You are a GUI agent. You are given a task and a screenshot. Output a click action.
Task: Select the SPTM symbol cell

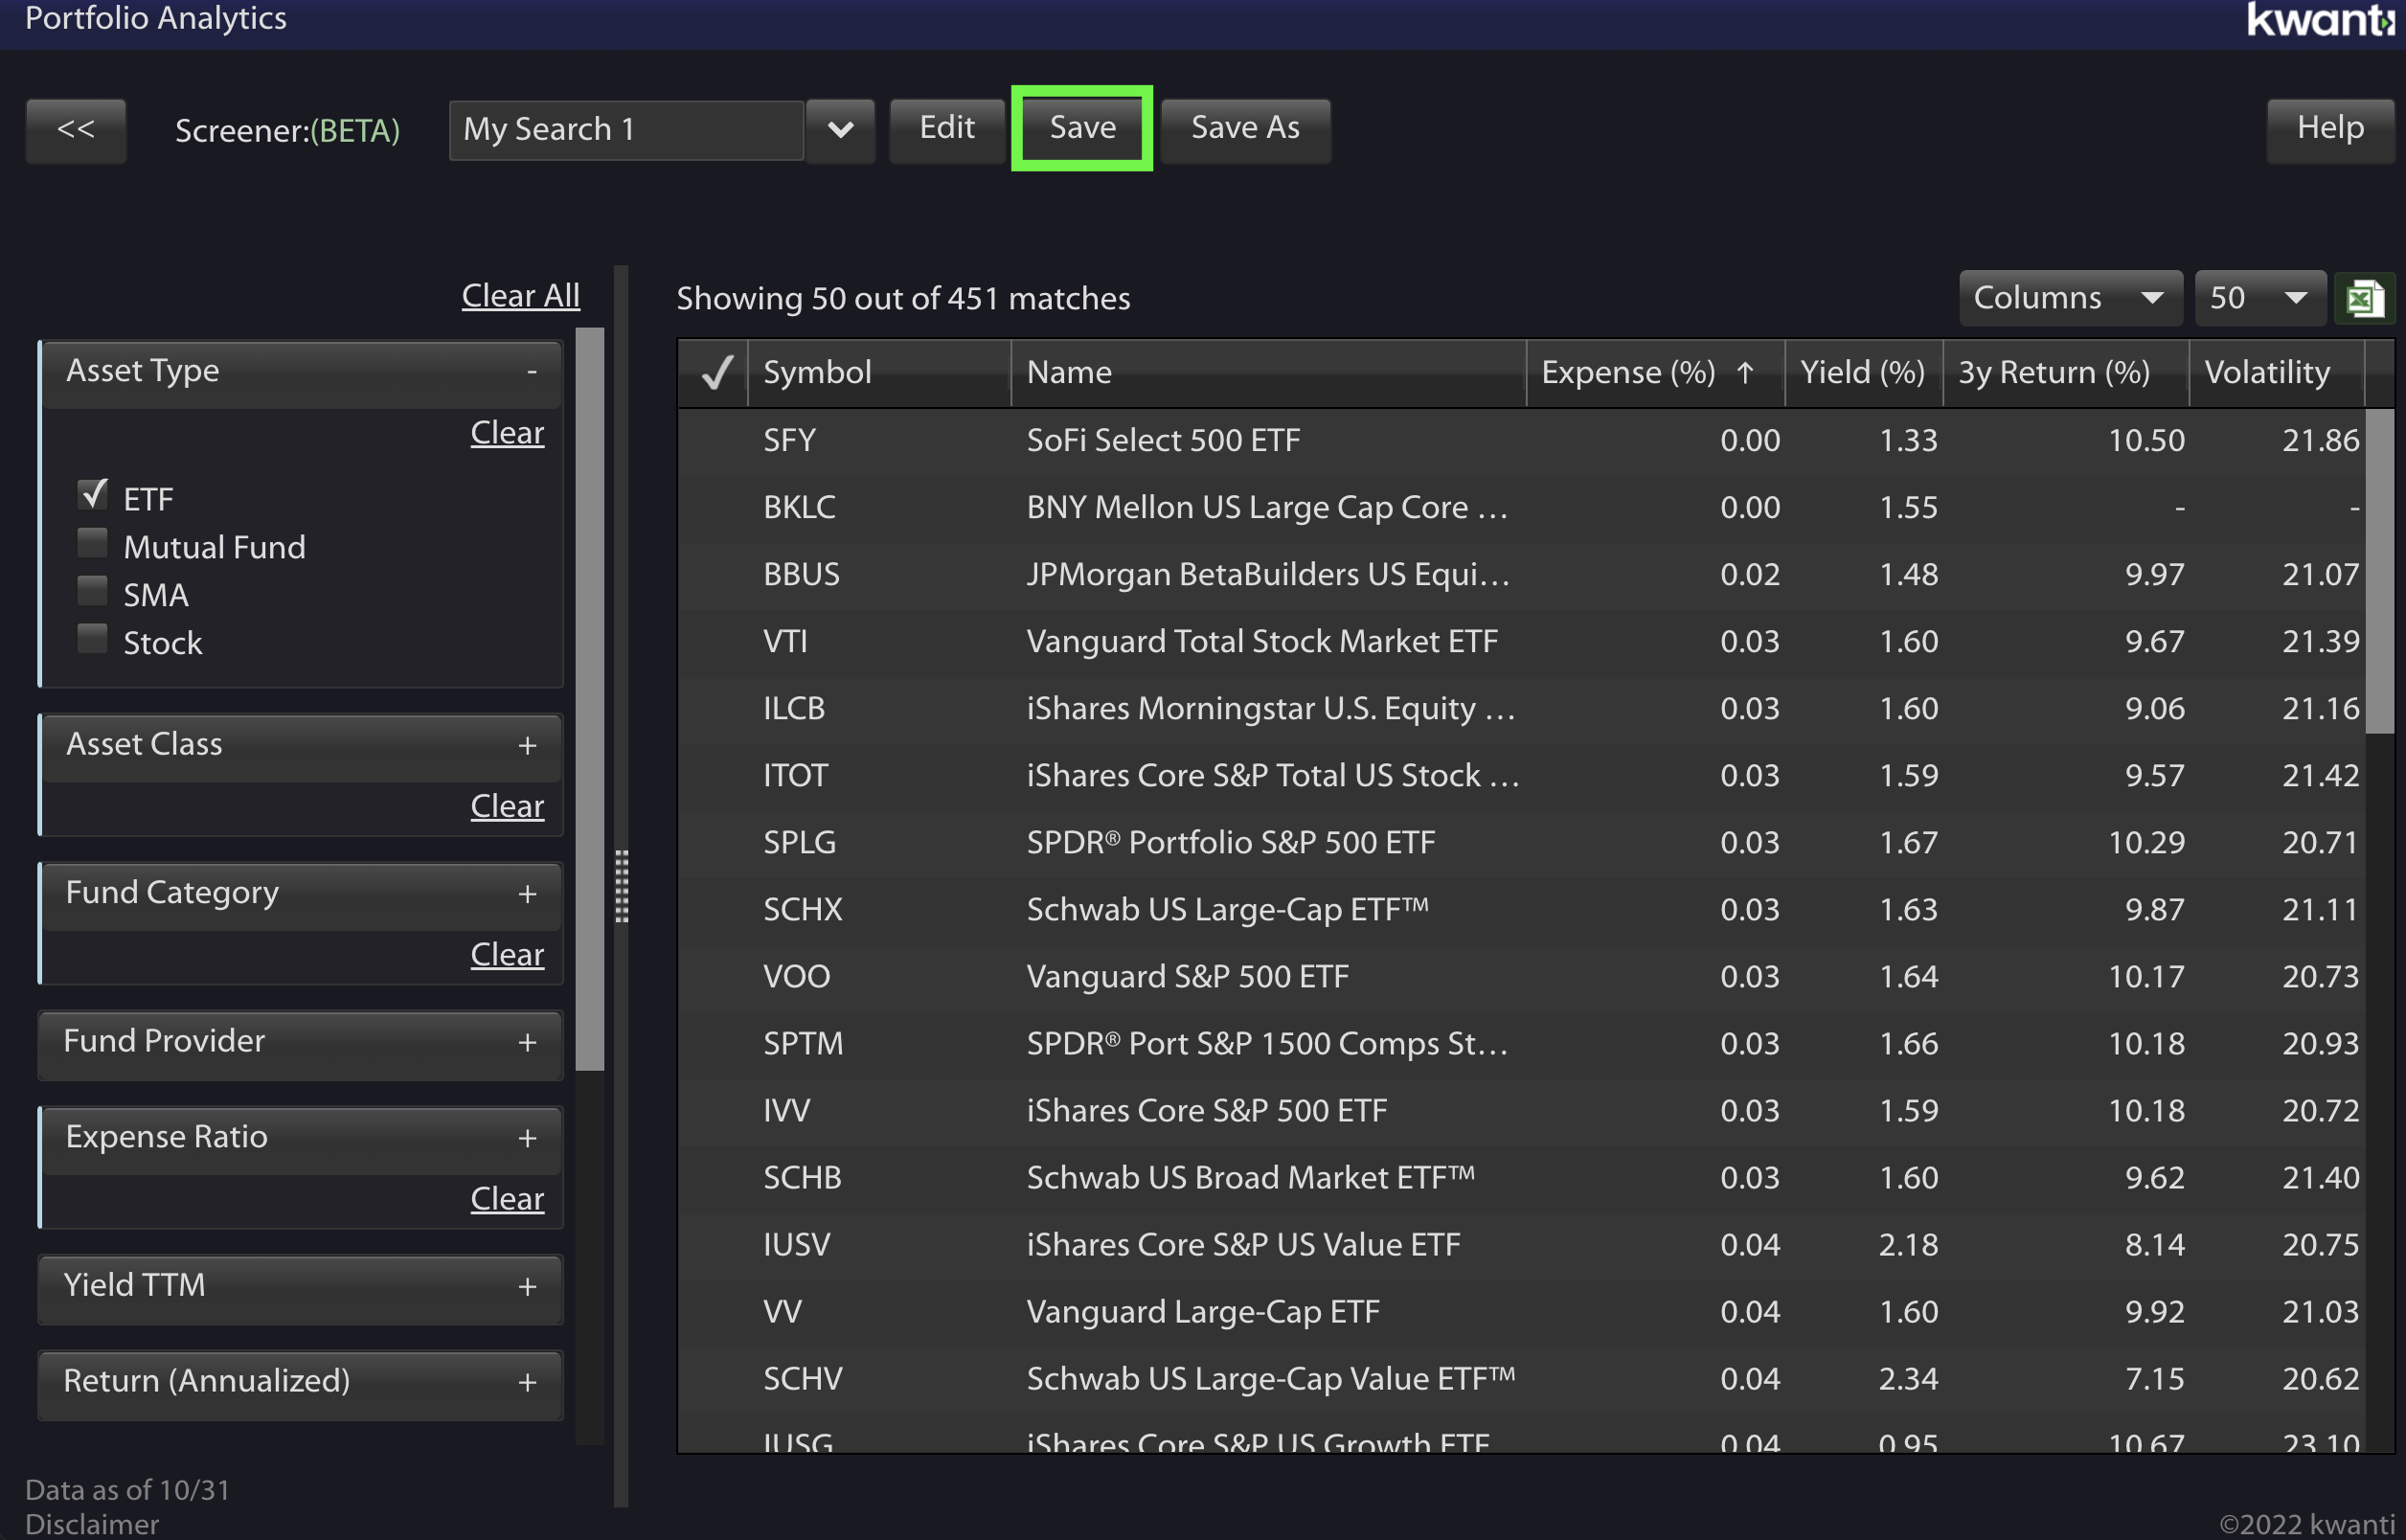pos(803,1043)
